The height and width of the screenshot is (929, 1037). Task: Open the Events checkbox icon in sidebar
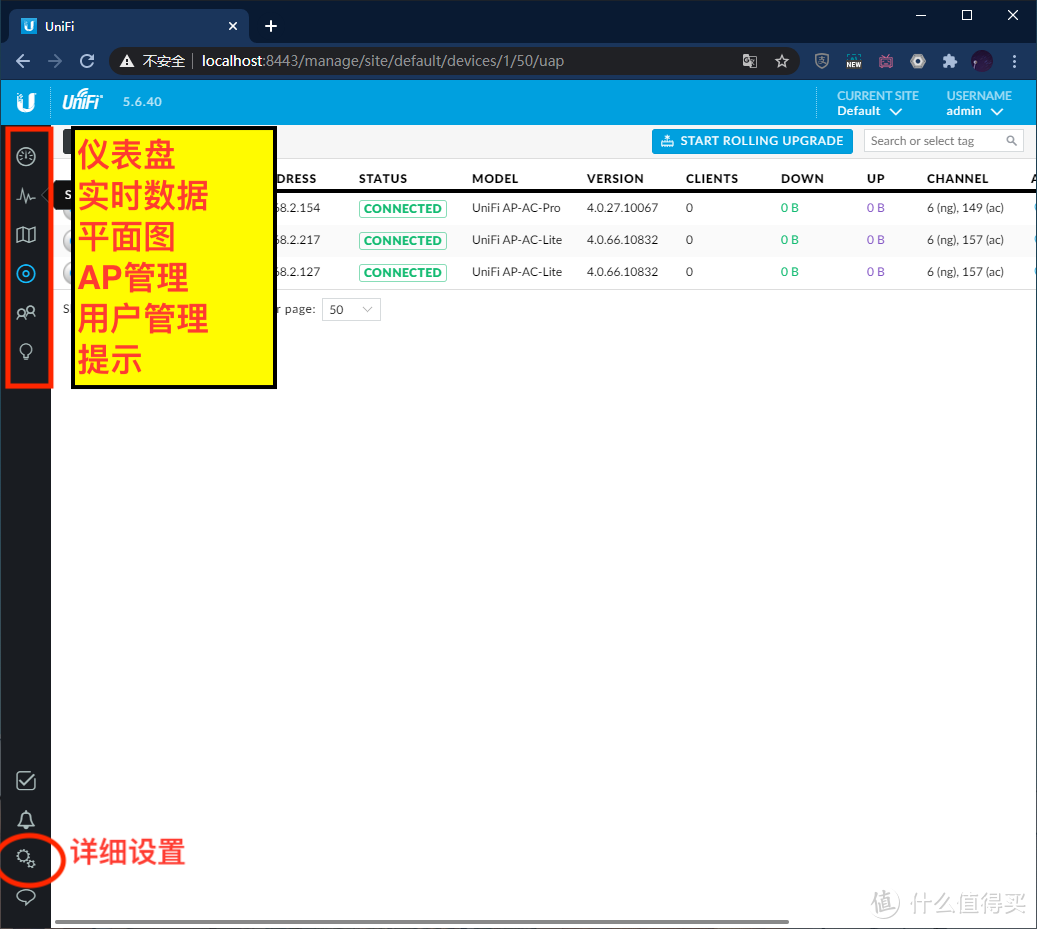pyautogui.click(x=26, y=781)
